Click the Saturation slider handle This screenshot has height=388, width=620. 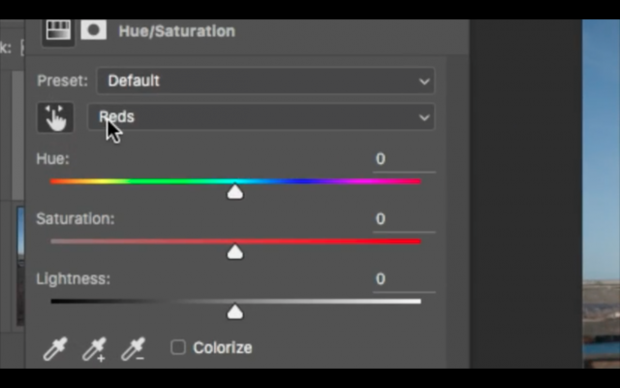pos(235,252)
